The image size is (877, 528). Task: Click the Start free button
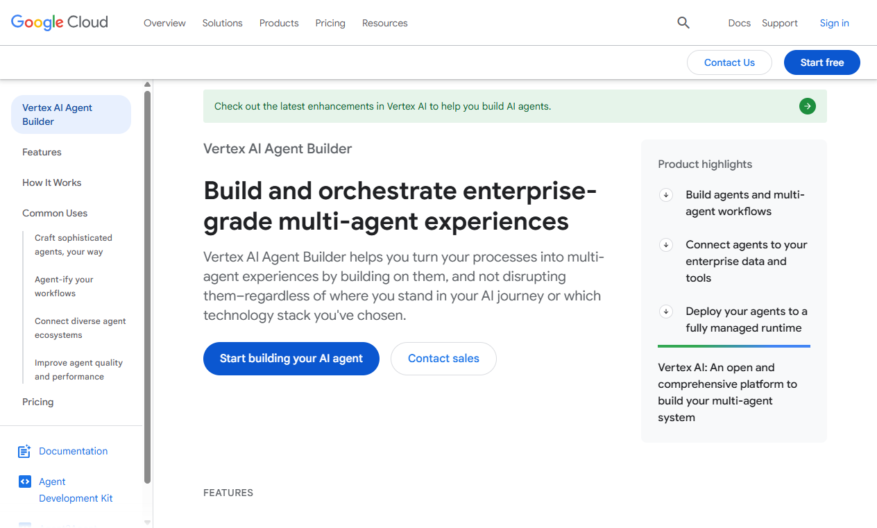click(x=822, y=63)
